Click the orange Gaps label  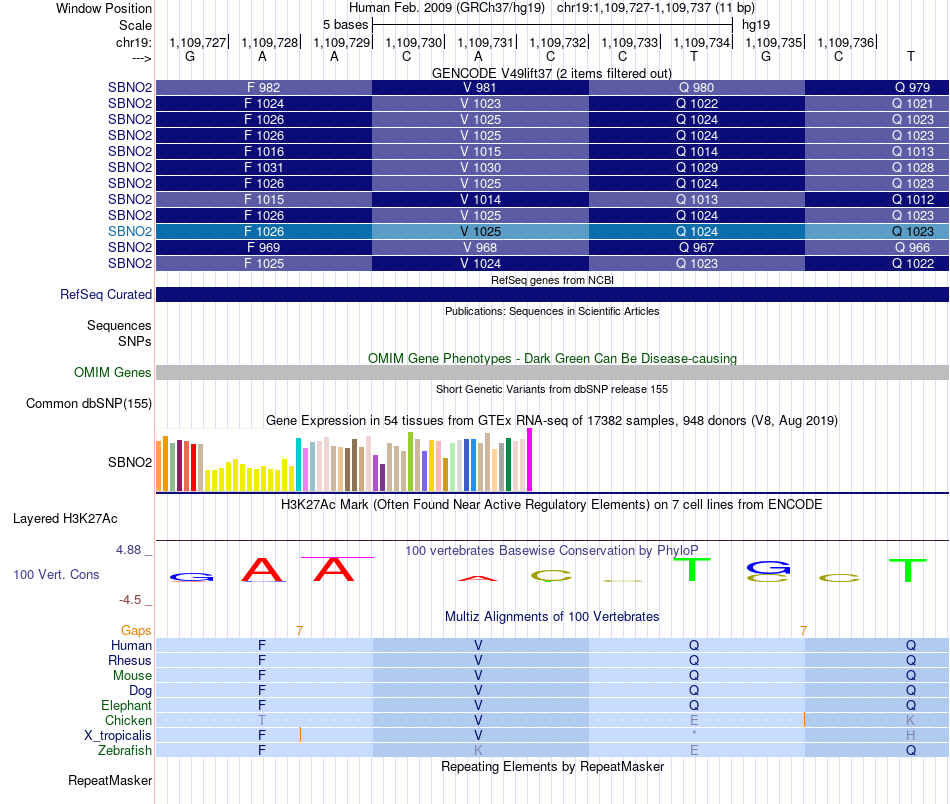[x=136, y=631]
